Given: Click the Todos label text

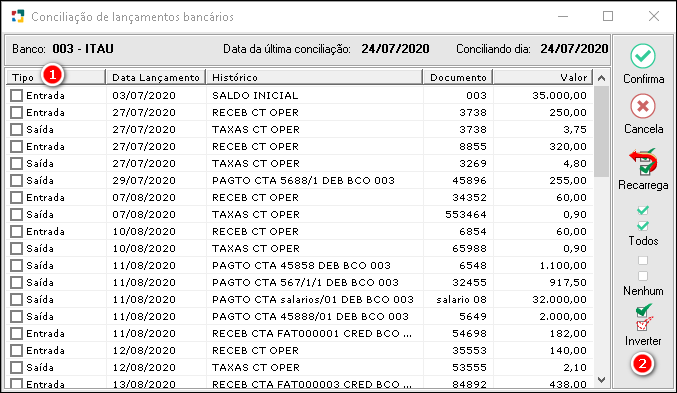Looking at the screenshot, I should pos(643,241).
